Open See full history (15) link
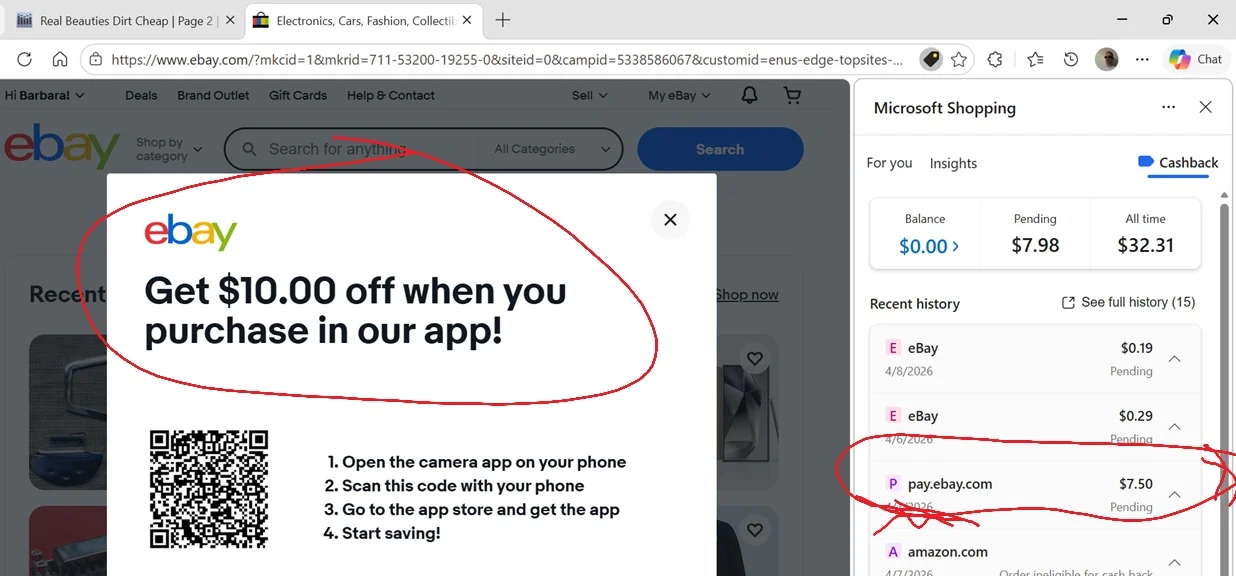Viewport: 1236px width, 576px height. (1128, 302)
